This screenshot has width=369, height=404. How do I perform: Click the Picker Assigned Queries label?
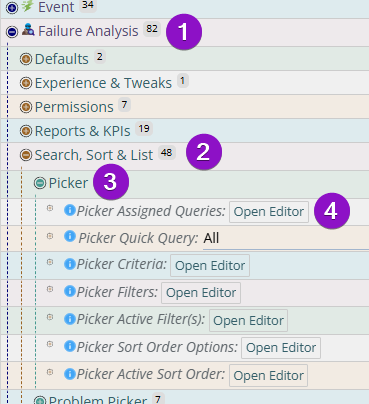[x=151, y=211]
